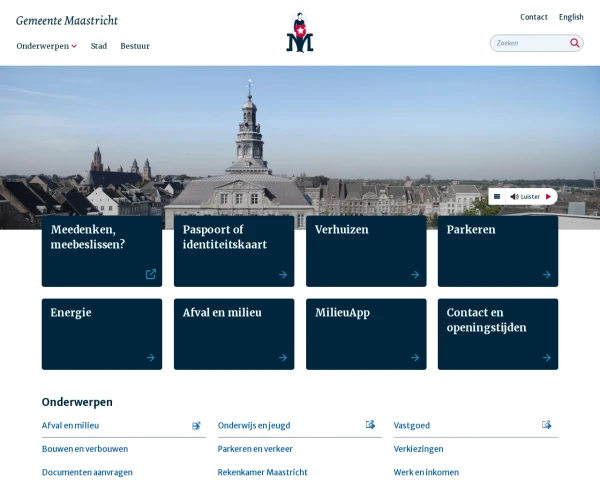Play the Luister audio reader

[548, 196]
